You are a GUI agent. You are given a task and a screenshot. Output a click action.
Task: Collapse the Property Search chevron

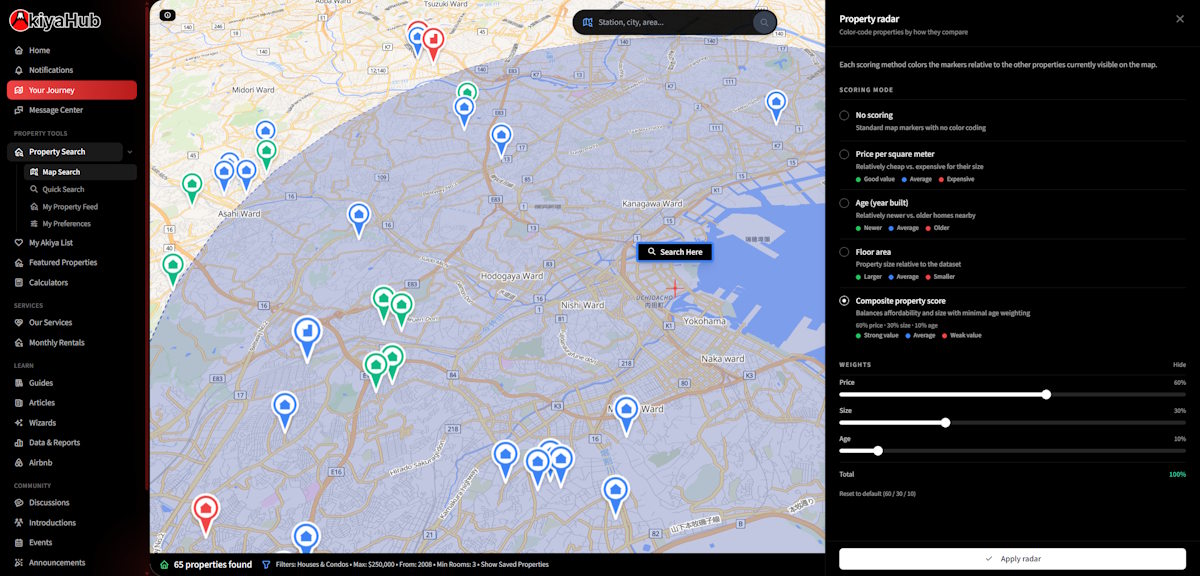[130, 152]
